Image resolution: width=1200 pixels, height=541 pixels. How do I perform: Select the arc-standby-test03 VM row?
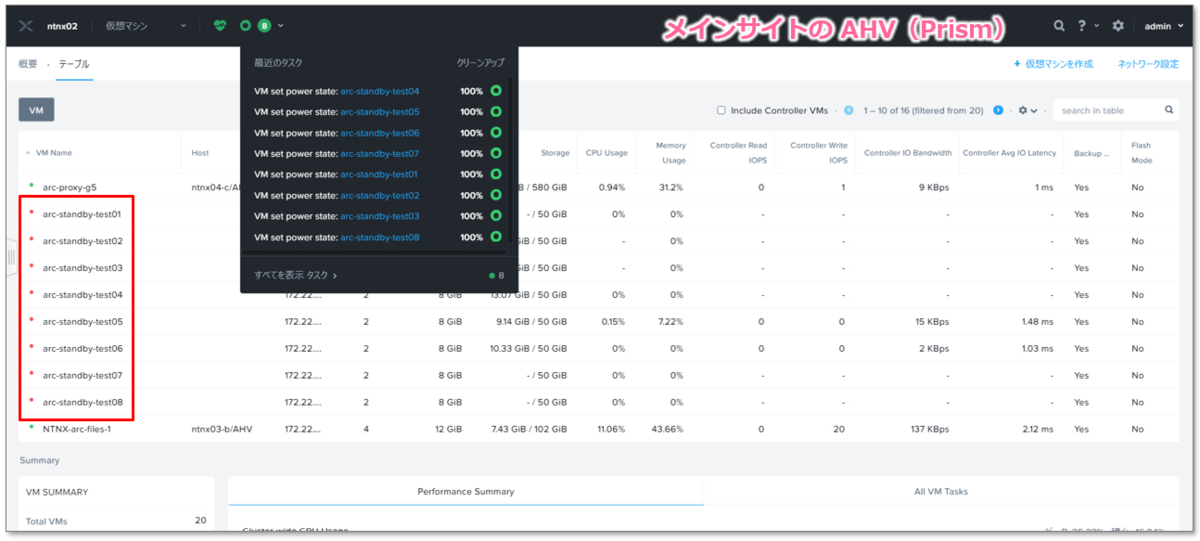[598, 268]
